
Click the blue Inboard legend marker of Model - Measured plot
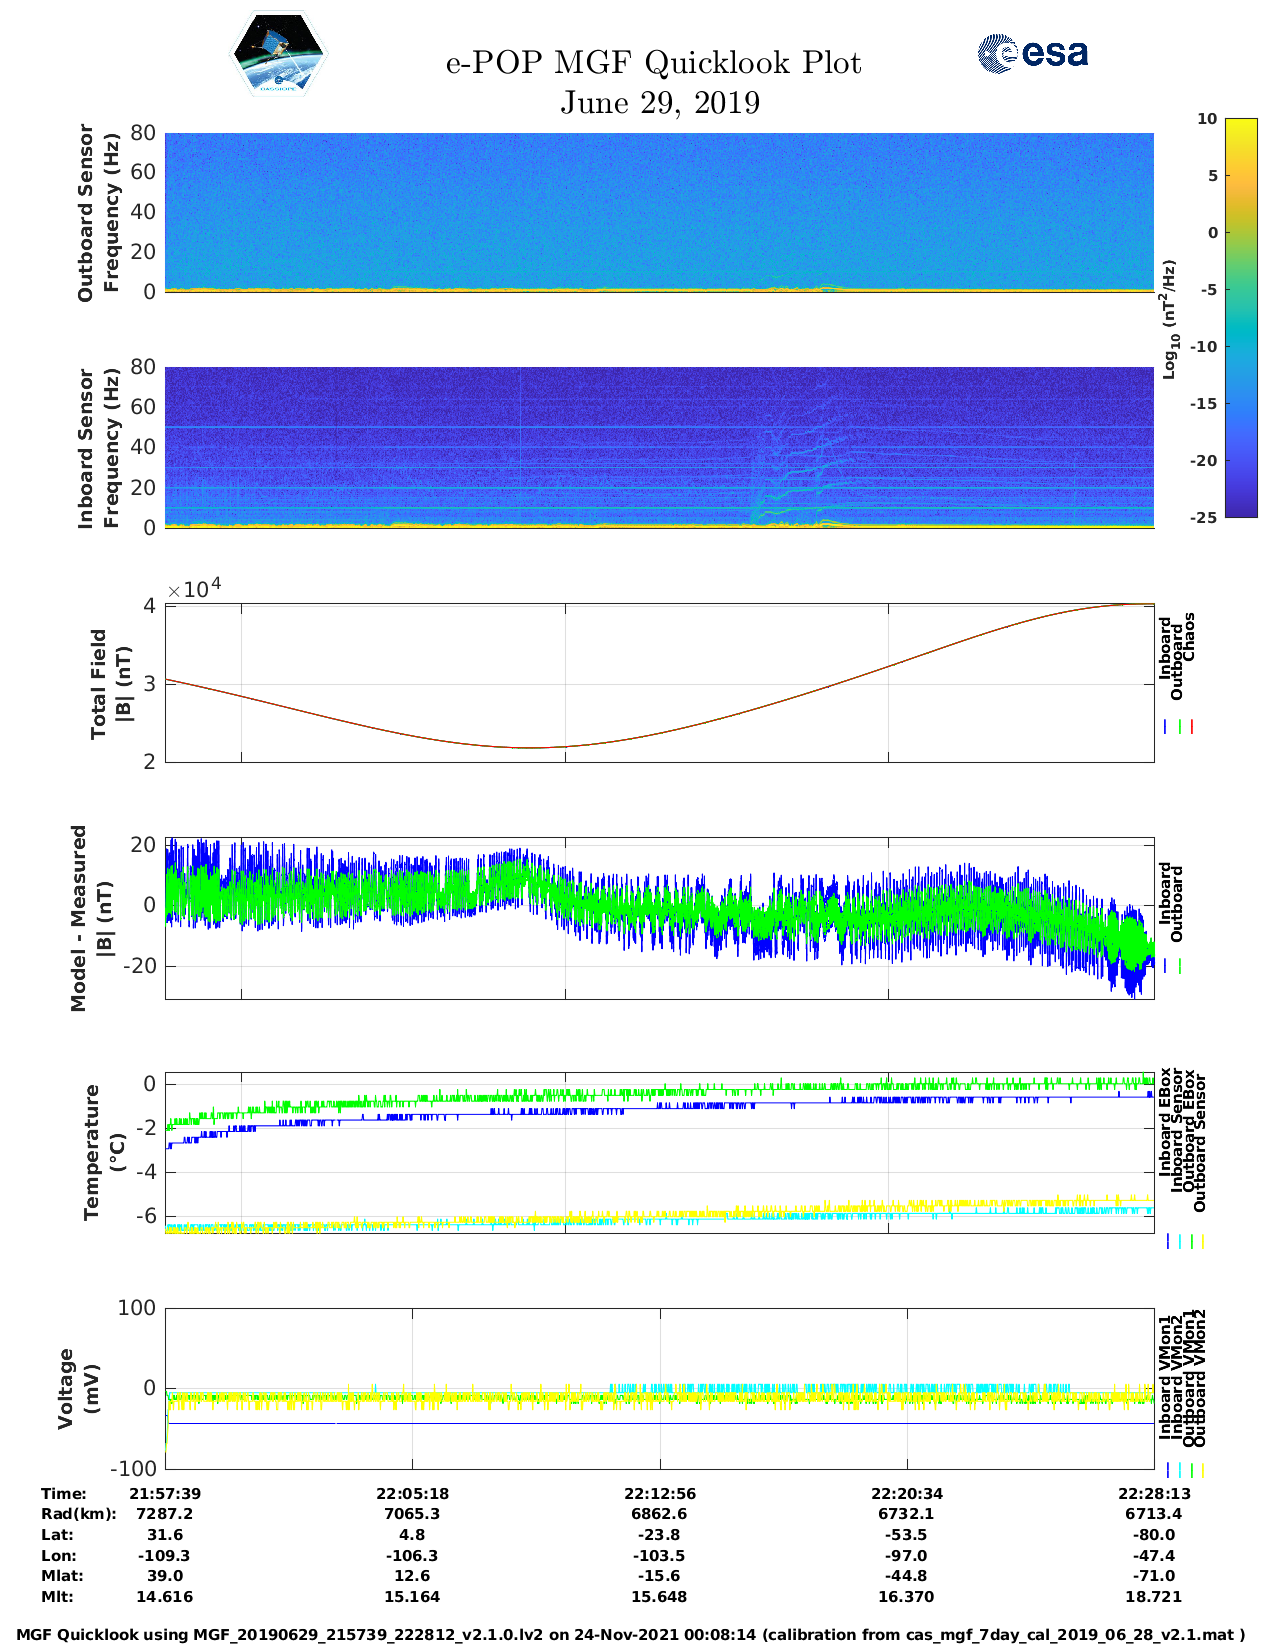pyautogui.click(x=1166, y=966)
